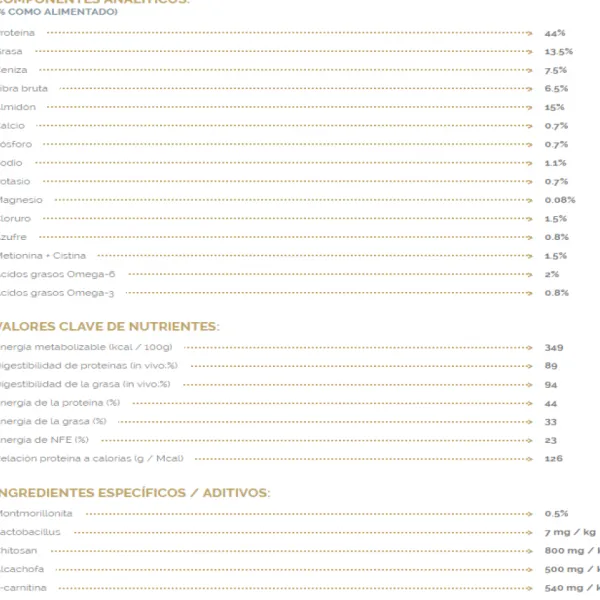This screenshot has width=600, height=600.
Task: Click the Valores clave de nutrientes heading
Action: click(x=109, y=326)
